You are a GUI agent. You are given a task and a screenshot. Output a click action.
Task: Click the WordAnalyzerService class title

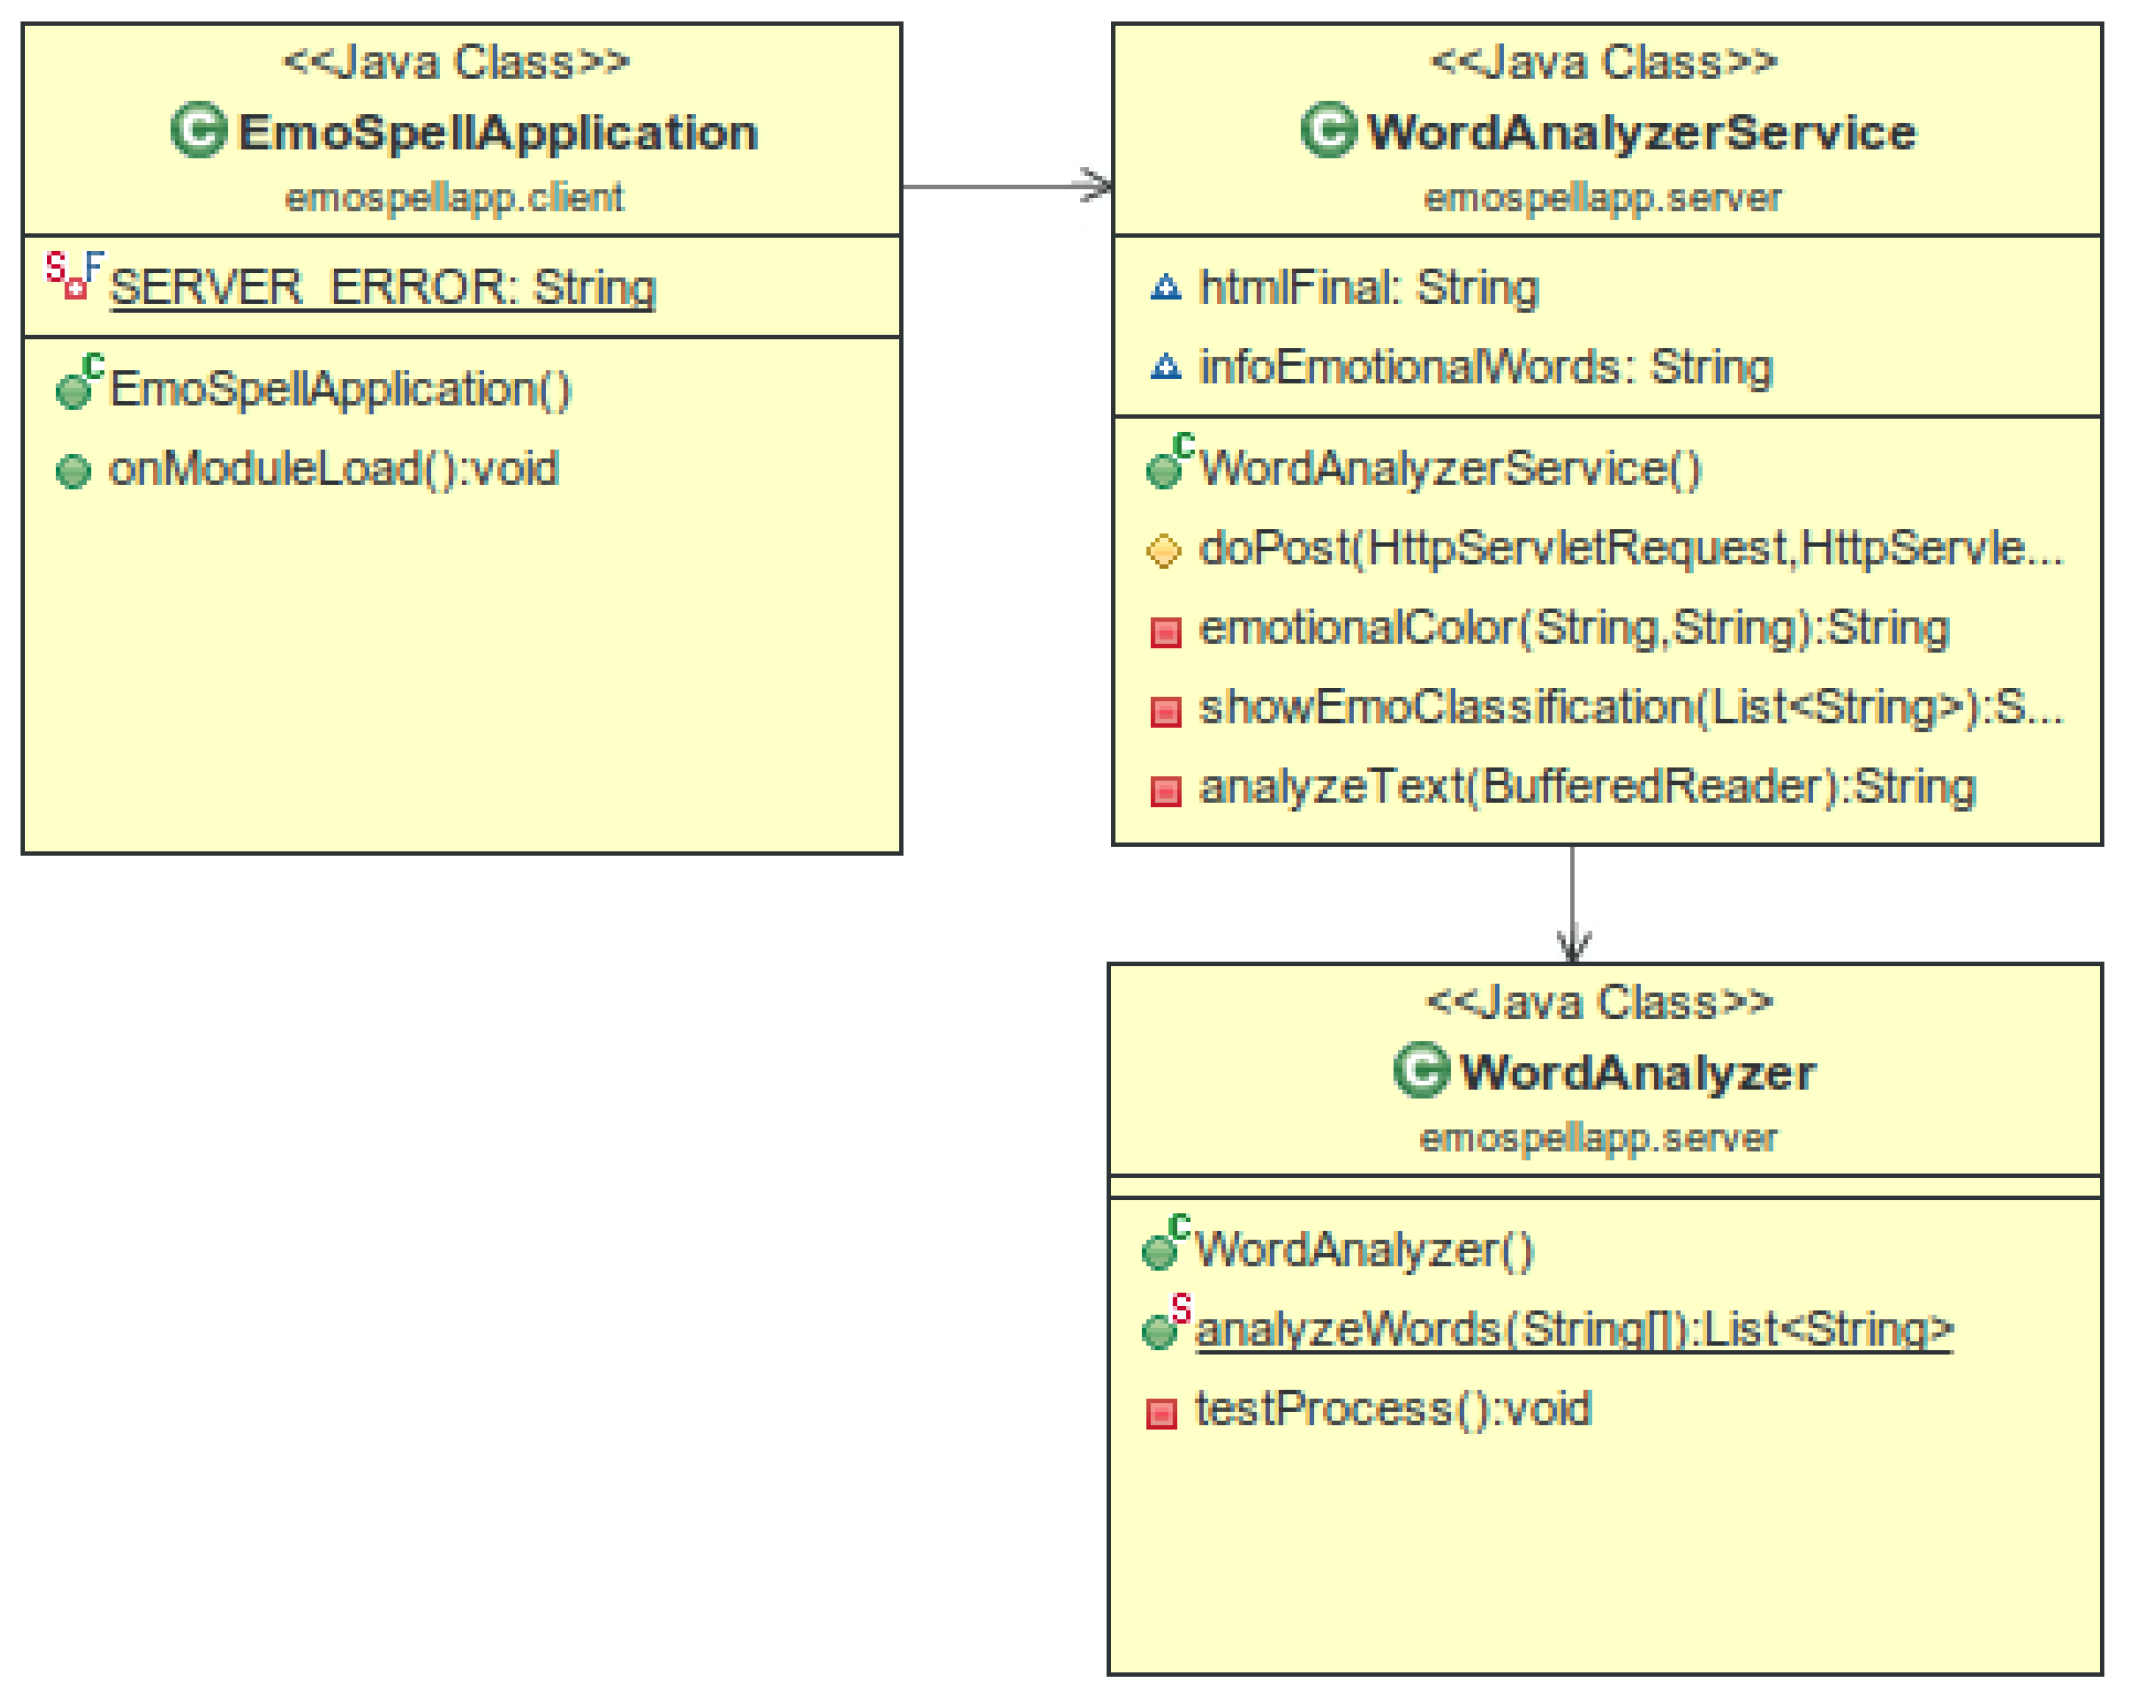[x=1640, y=132]
